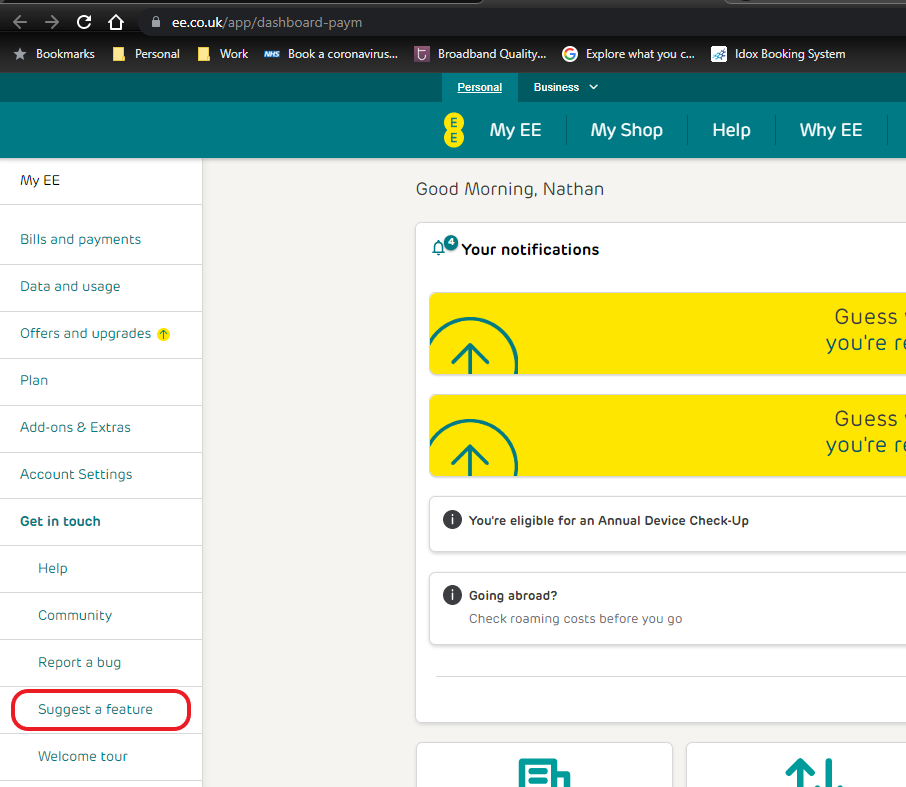Open the Help menu in top navigation
This screenshot has height=787, width=906.
tap(731, 130)
